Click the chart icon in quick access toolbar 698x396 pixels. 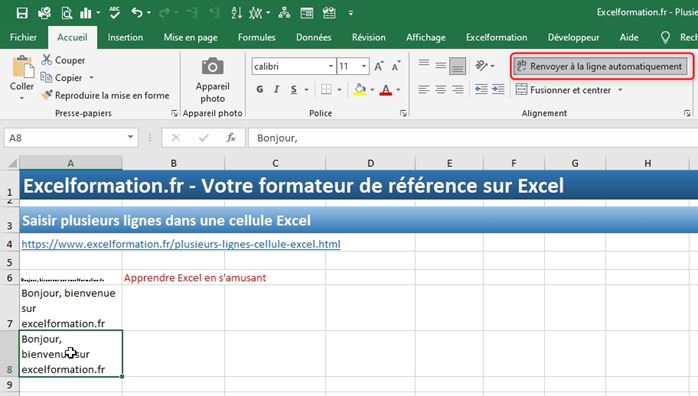tap(85, 13)
